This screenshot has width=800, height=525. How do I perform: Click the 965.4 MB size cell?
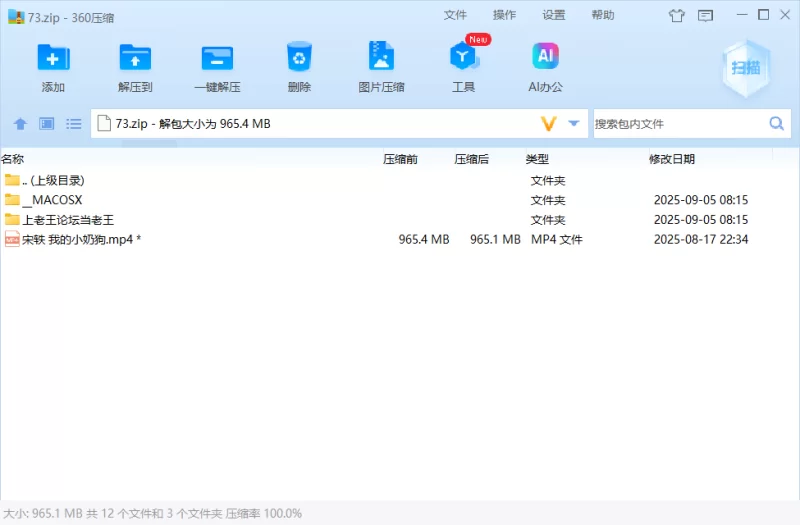[x=424, y=239]
